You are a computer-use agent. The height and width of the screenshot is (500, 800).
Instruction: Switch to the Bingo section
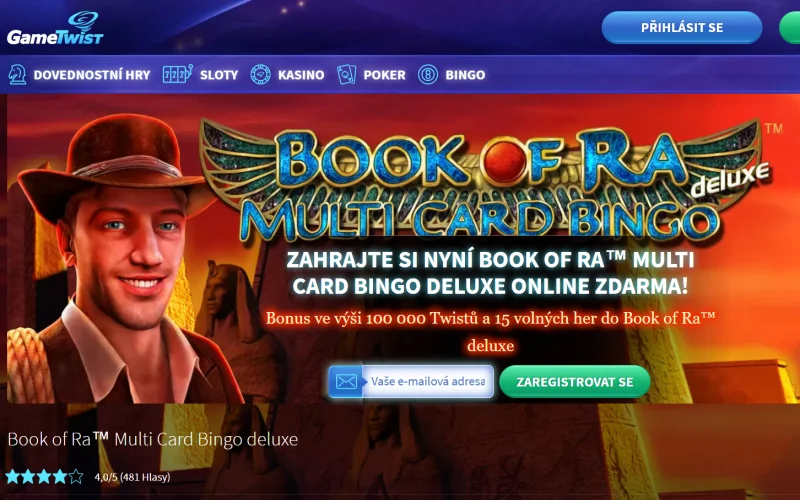click(x=465, y=75)
